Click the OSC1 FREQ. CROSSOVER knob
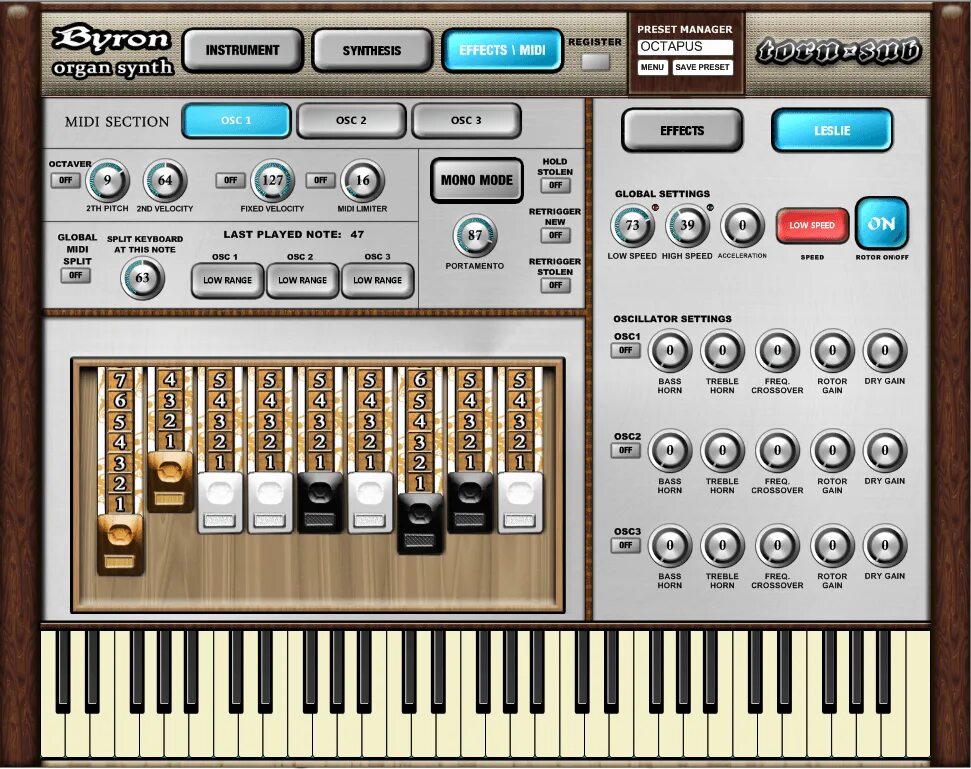971x769 pixels. pyautogui.click(x=777, y=351)
